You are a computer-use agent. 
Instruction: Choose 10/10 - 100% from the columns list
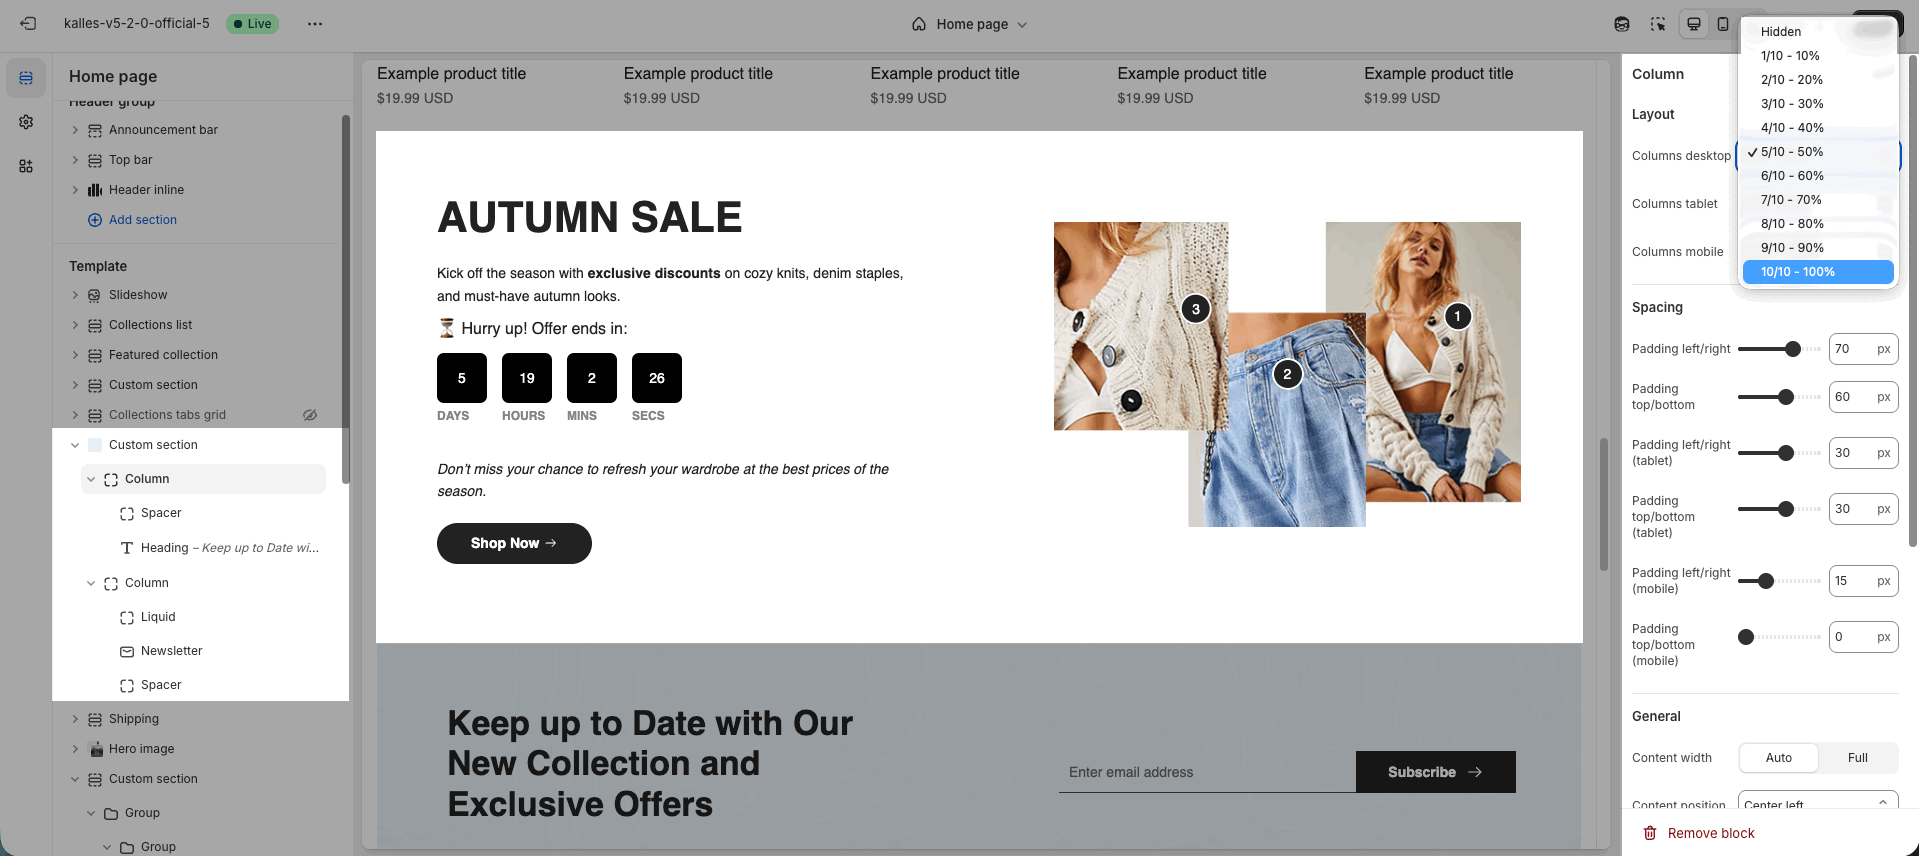(x=1817, y=272)
